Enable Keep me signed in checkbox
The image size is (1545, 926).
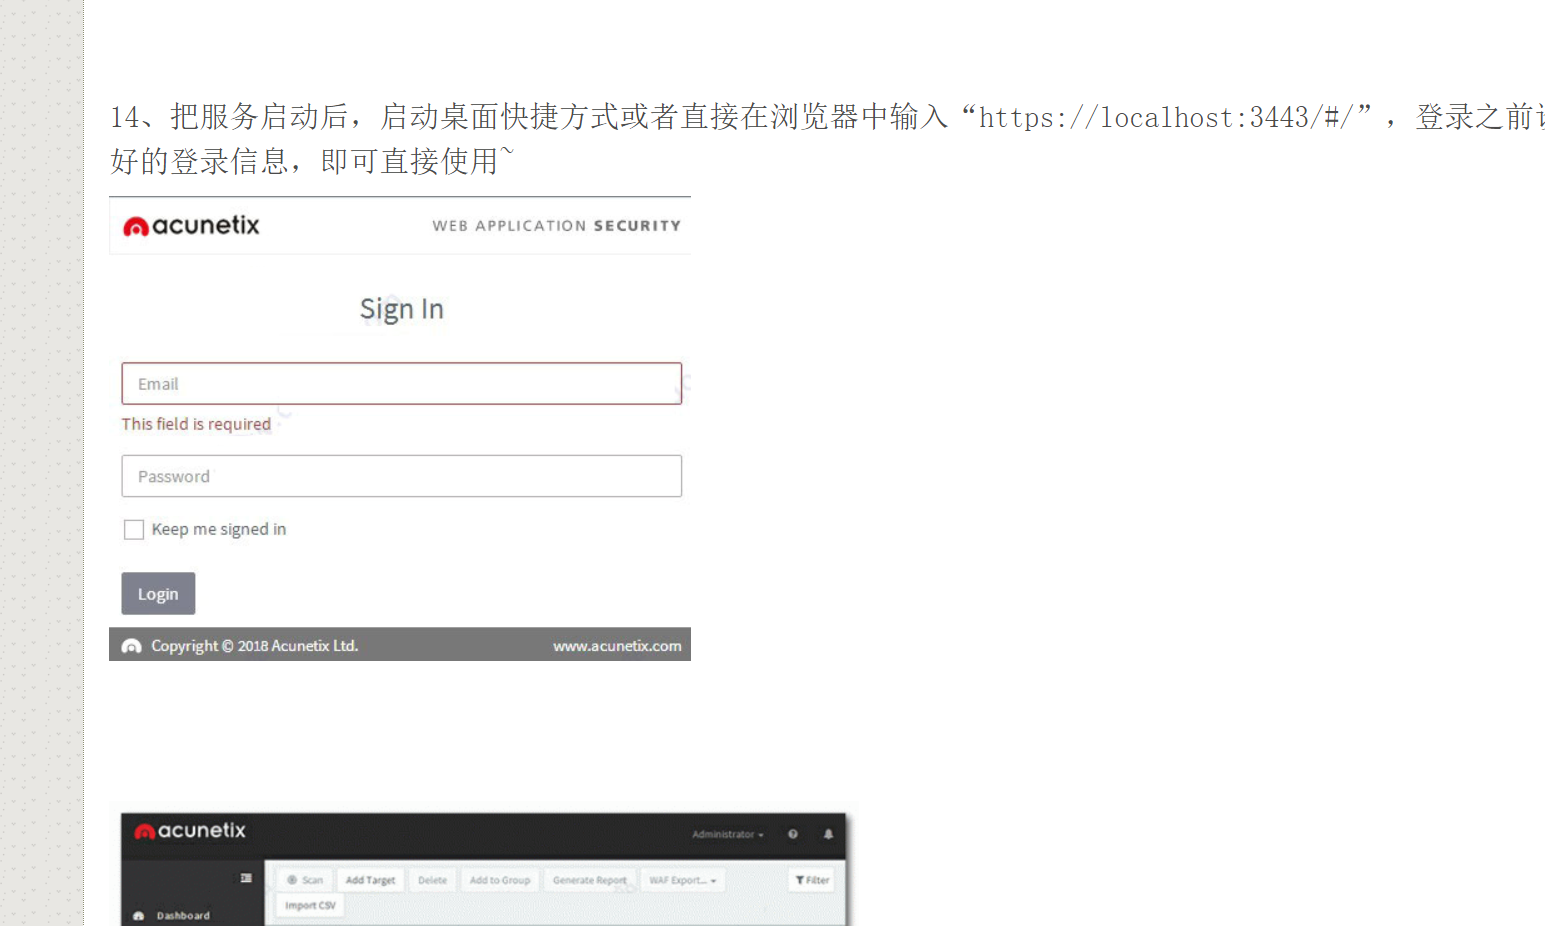point(134,529)
